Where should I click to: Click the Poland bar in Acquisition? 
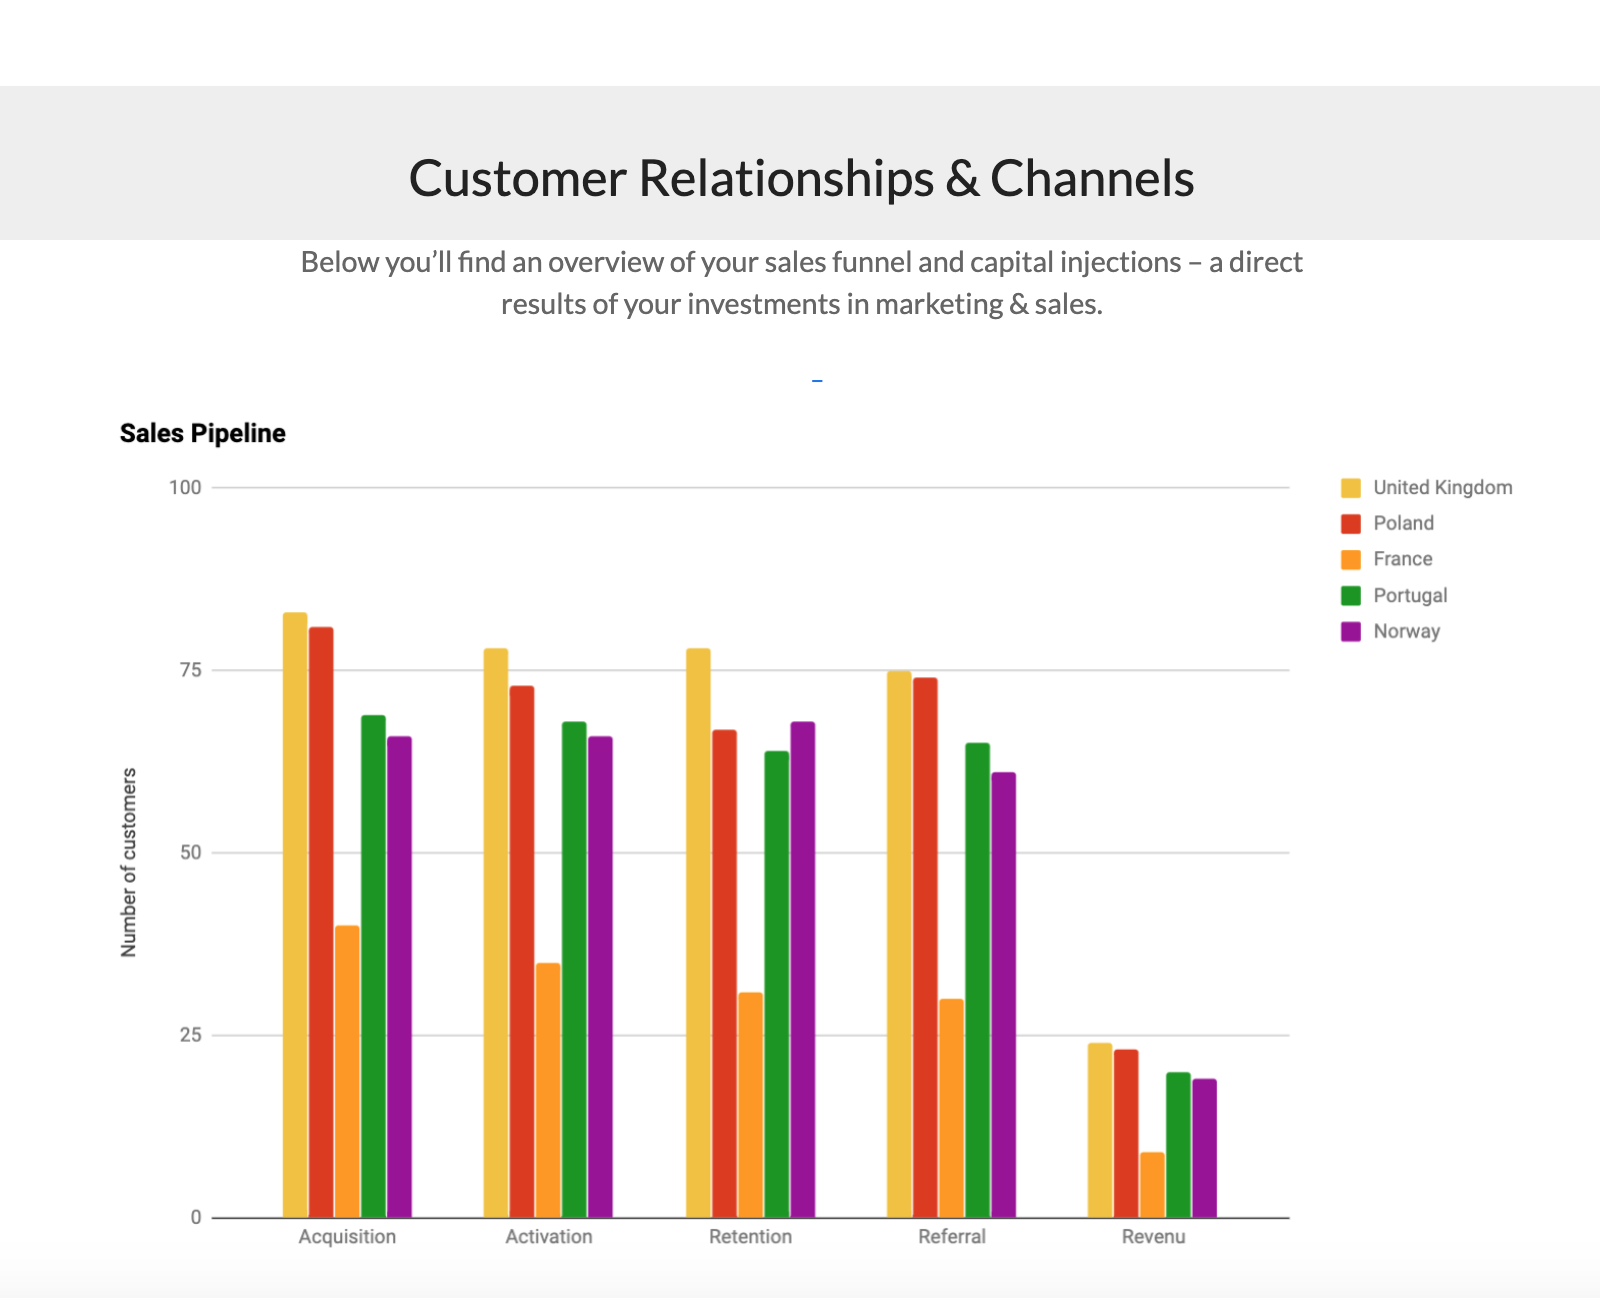[x=321, y=922]
